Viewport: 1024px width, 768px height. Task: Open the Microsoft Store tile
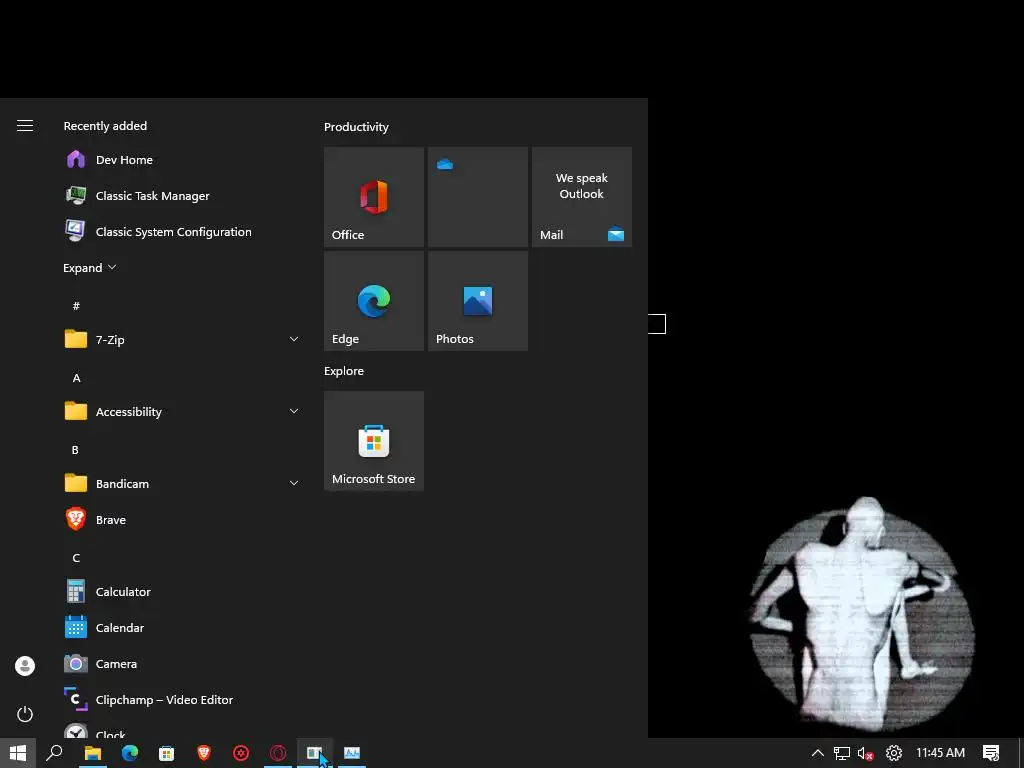point(374,441)
